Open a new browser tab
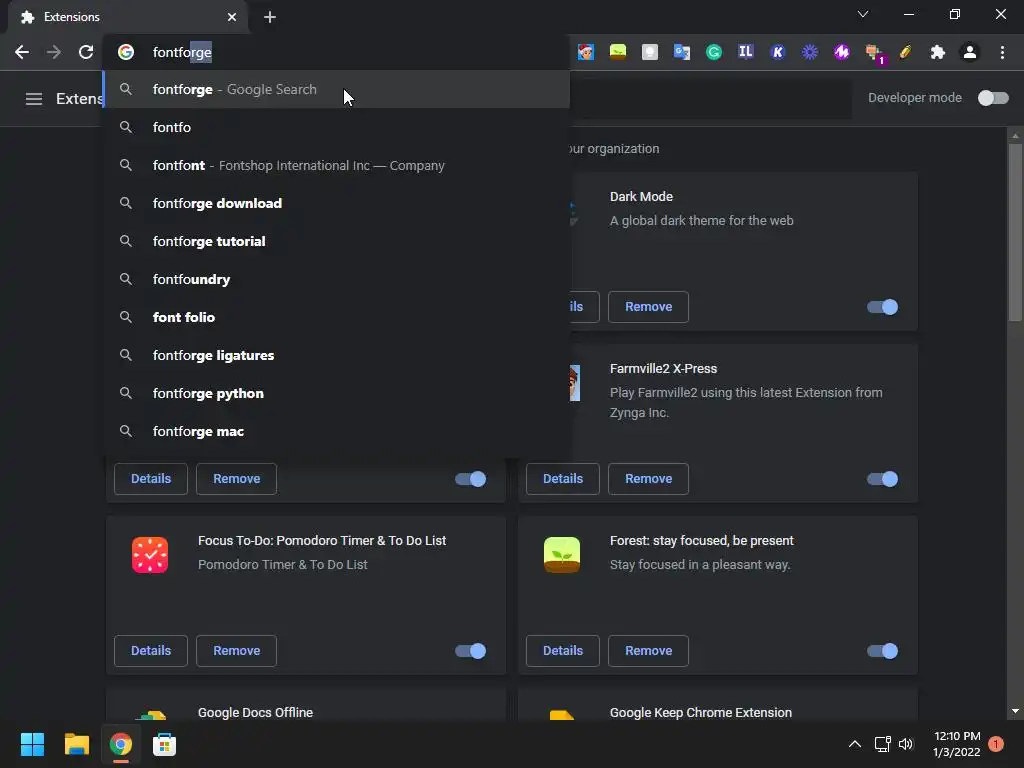 270,17
